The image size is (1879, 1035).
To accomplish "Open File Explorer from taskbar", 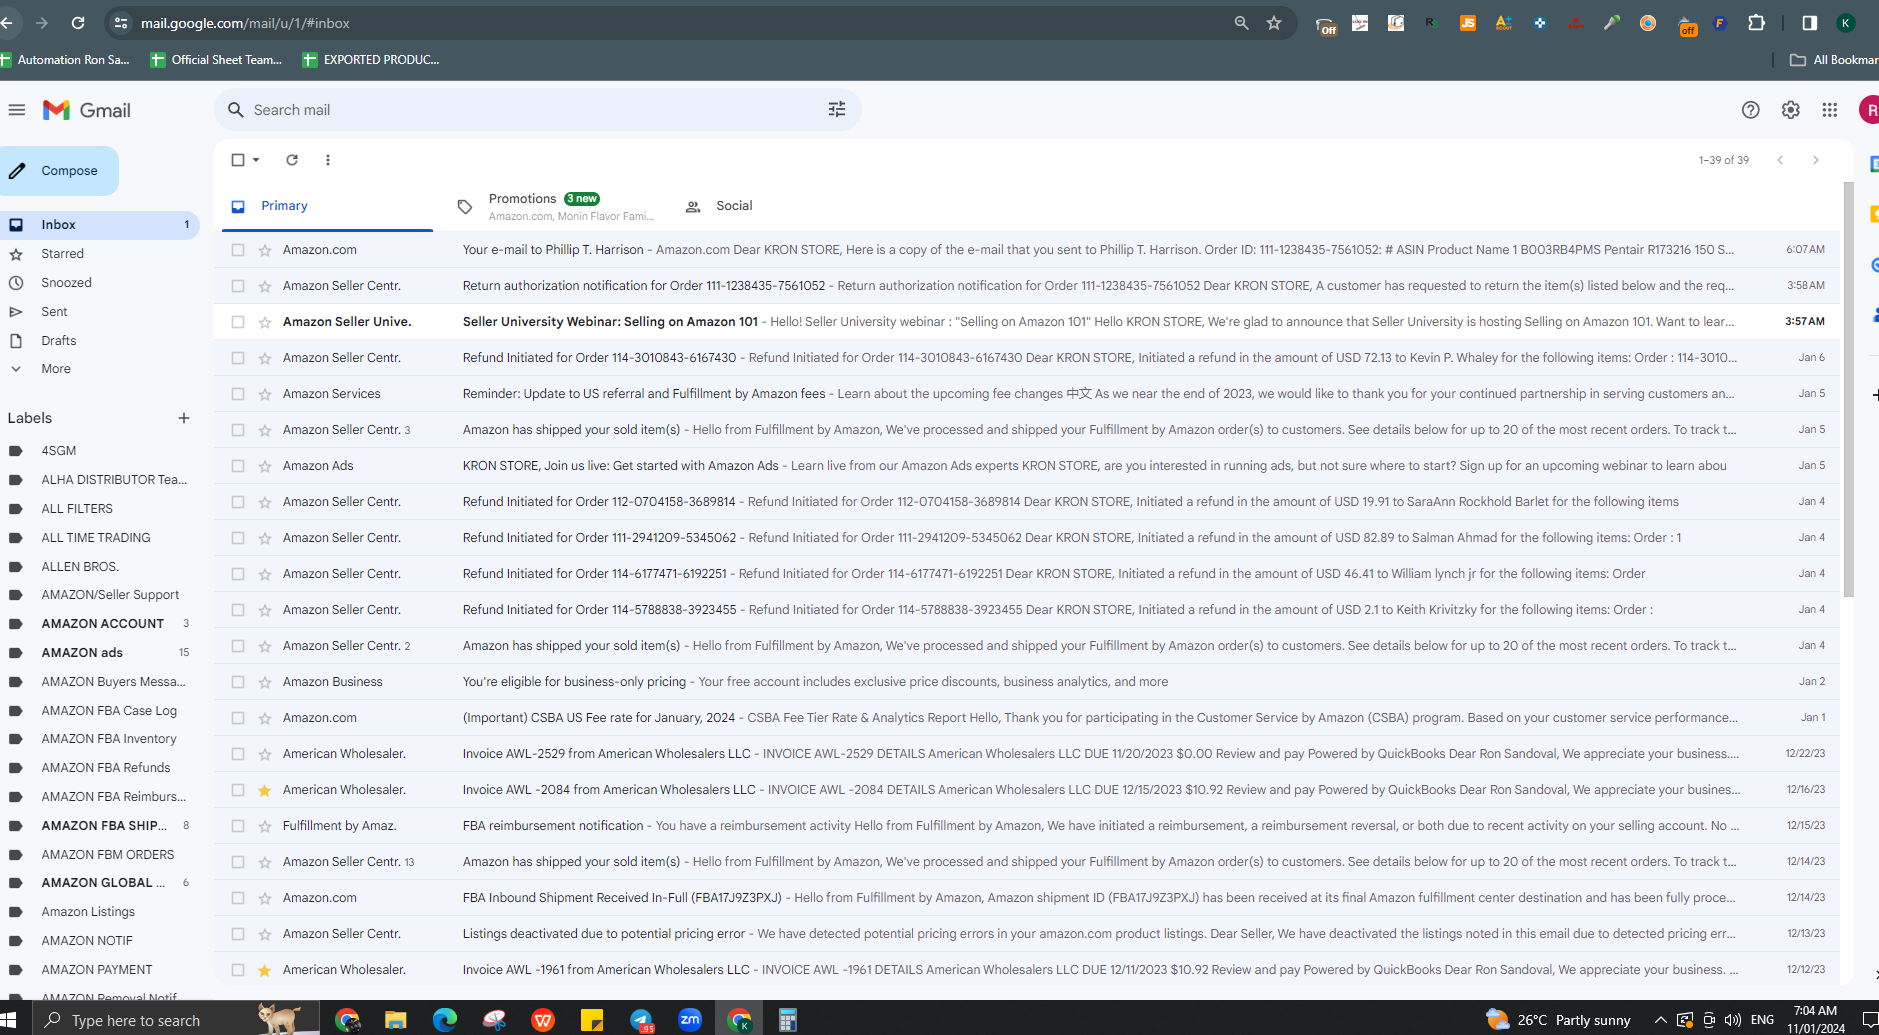I will [x=396, y=1020].
